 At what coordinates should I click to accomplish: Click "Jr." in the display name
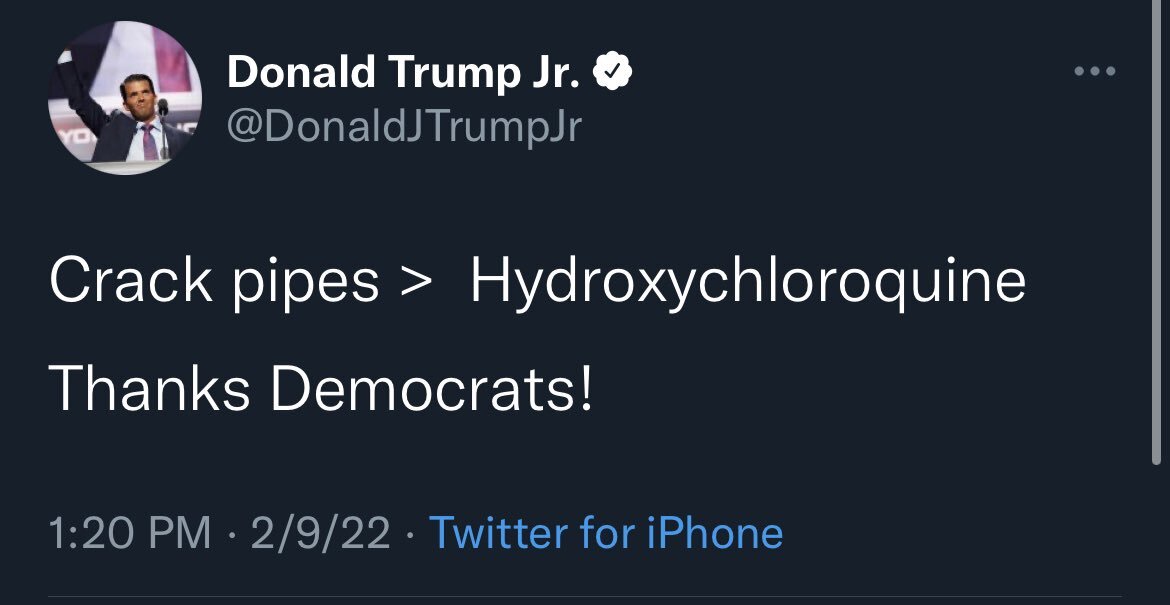coord(557,72)
